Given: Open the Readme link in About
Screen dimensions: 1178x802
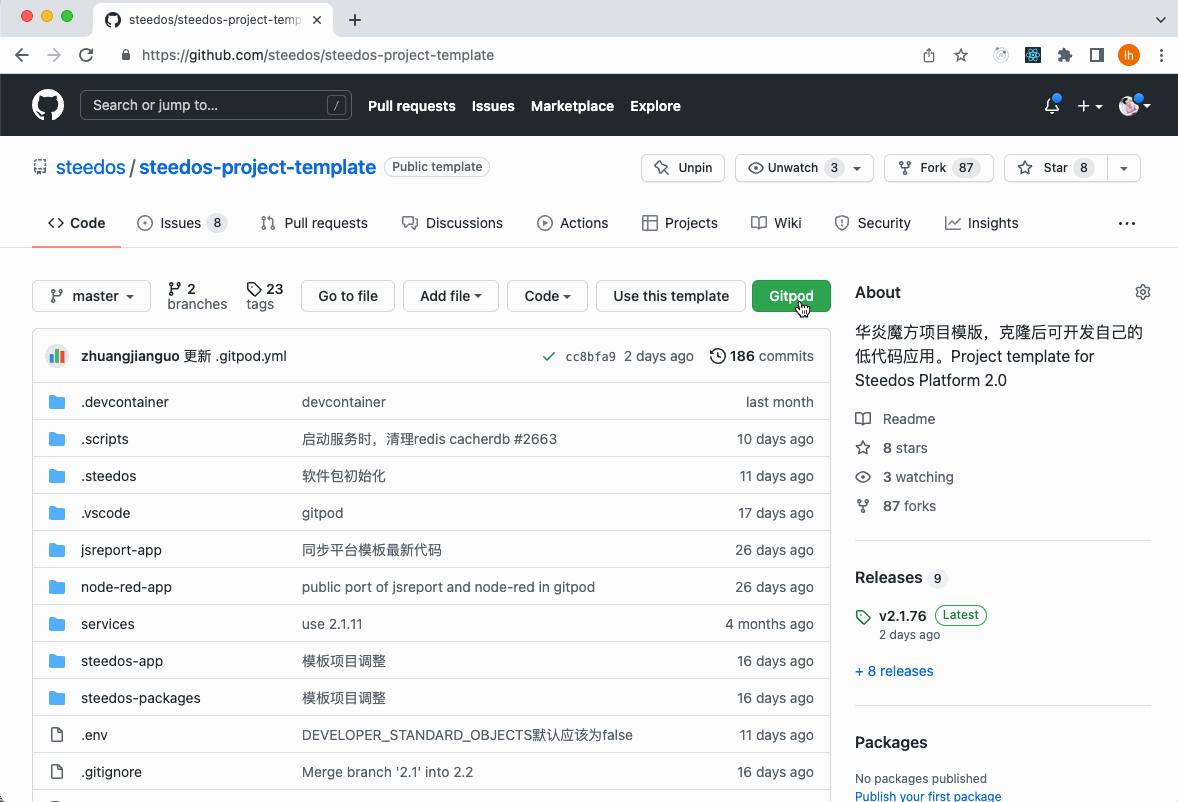Looking at the screenshot, I should tap(896, 419).
